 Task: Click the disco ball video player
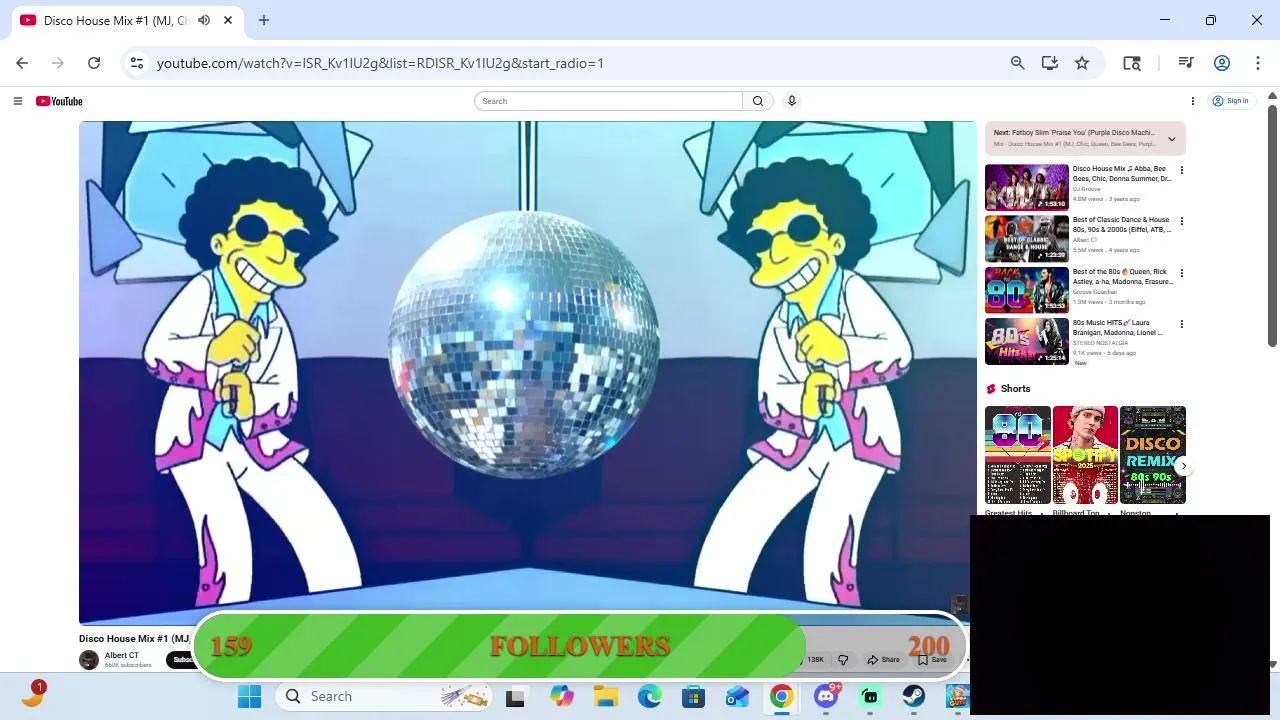point(528,372)
